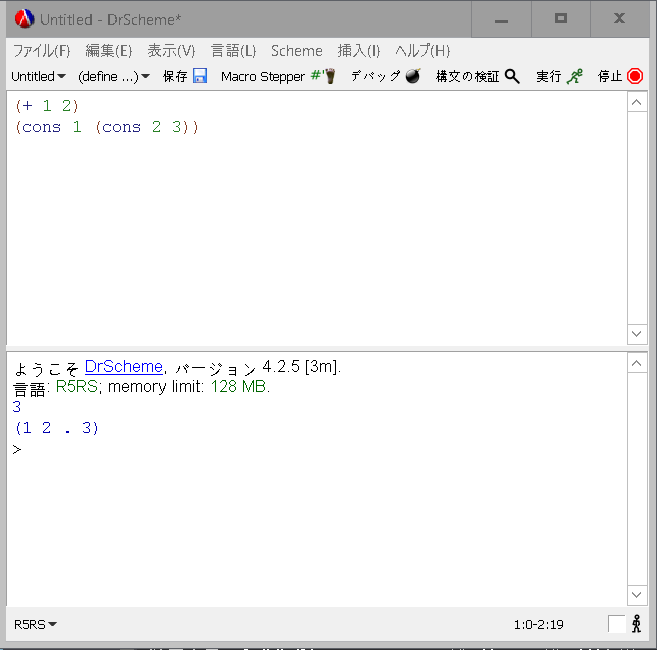This screenshot has width=657, height=650.
Task: Open the ヘルプ(H) menu
Action: click(422, 51)
